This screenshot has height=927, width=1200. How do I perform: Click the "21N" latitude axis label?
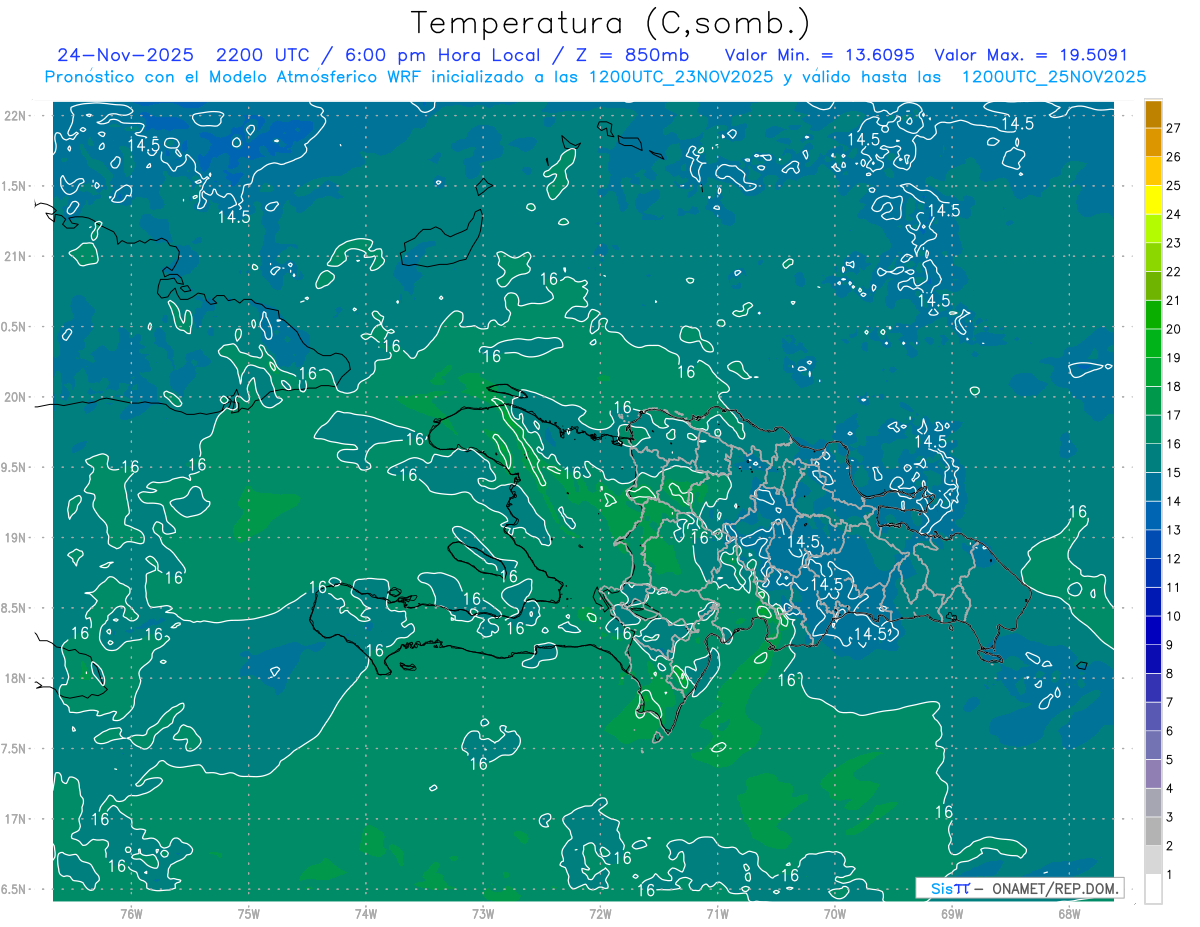16,256
